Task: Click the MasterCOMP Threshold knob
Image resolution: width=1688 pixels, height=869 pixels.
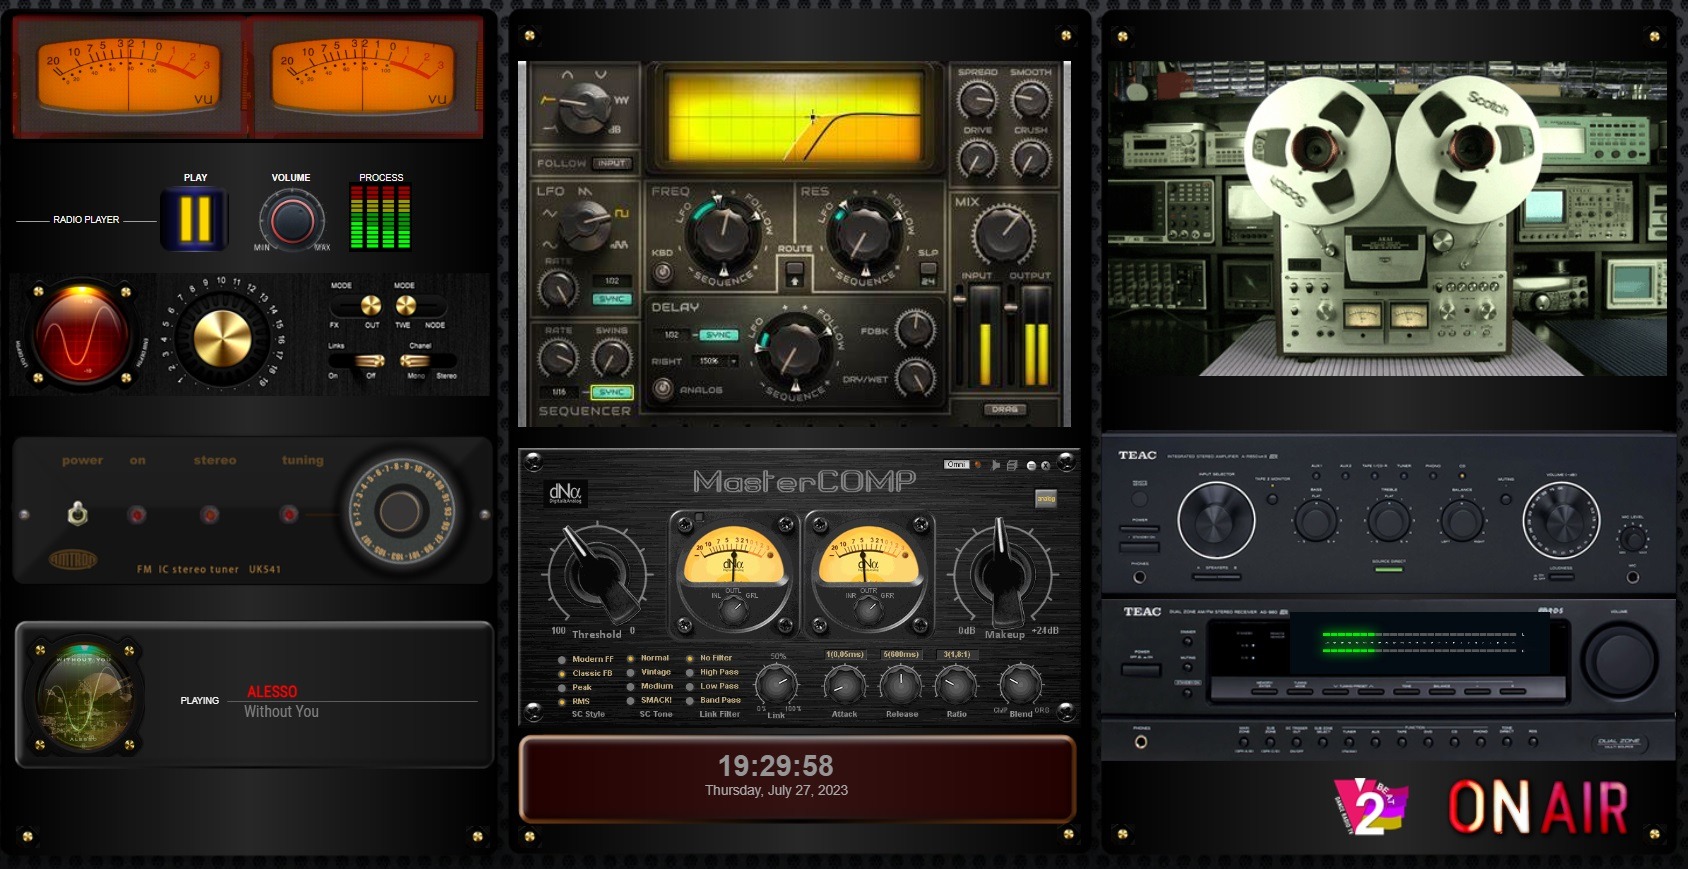Action: 597,575
